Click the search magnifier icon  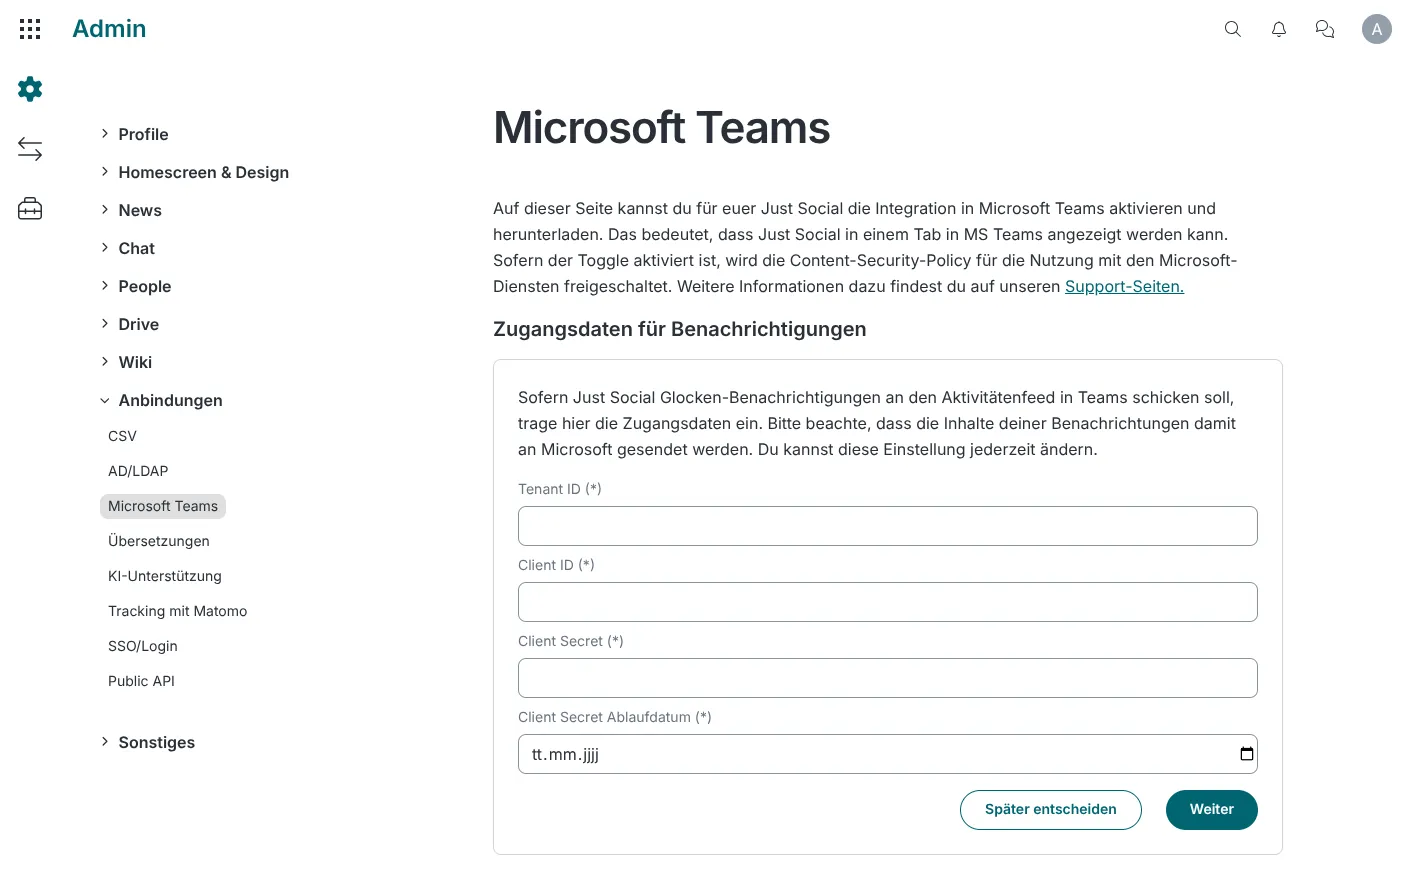click(1233, 29)
